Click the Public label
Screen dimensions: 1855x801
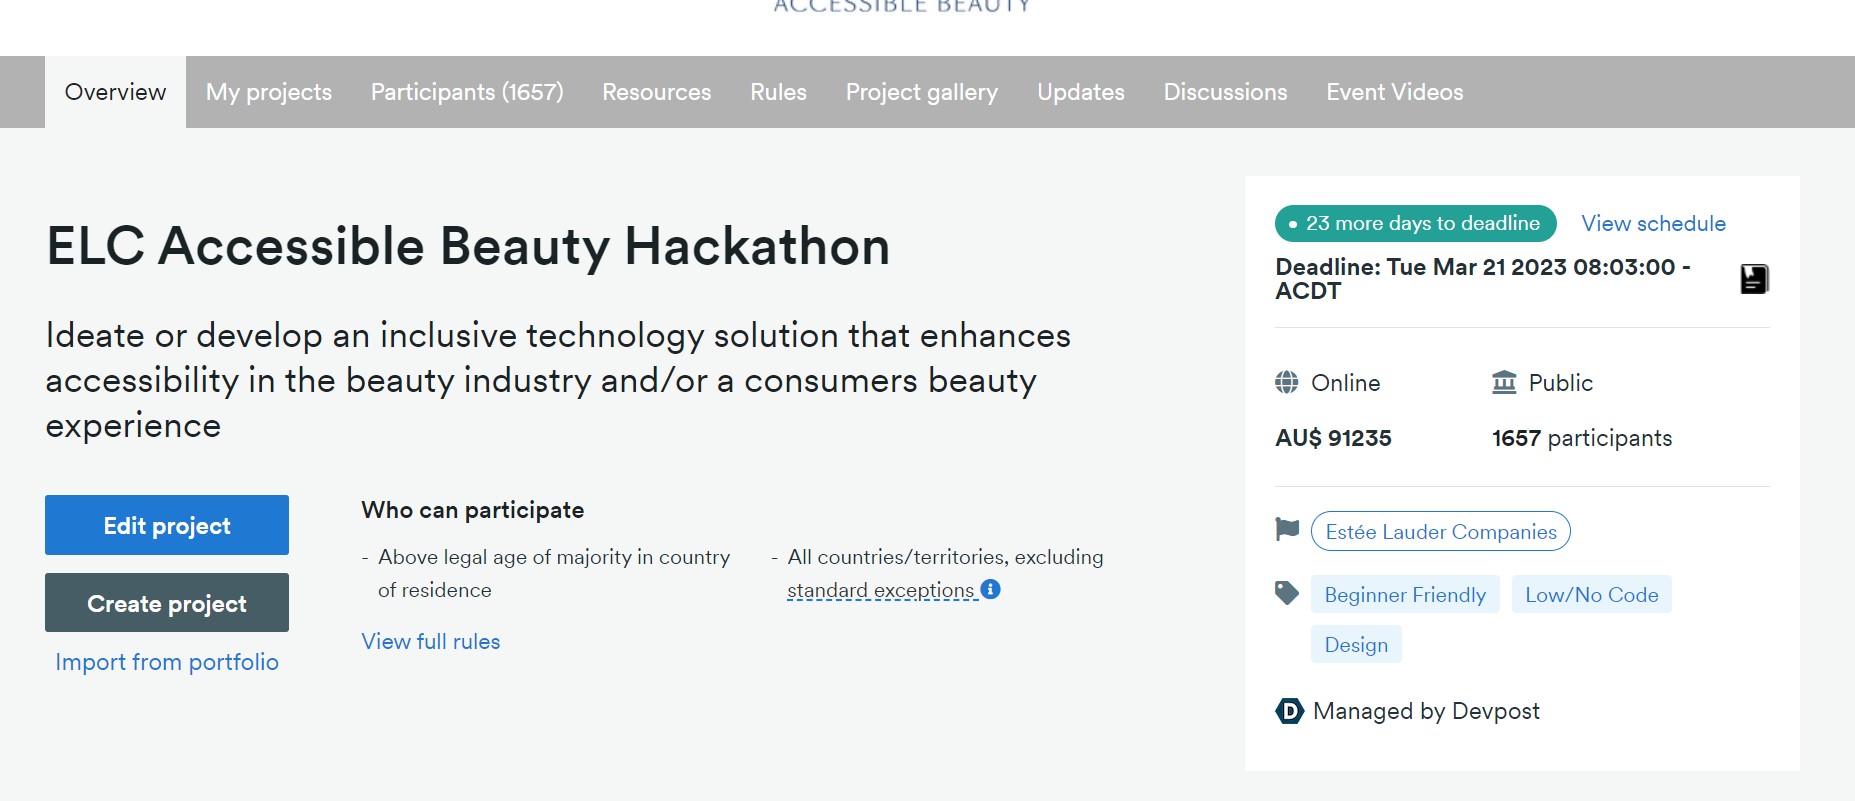[1561, 383]
